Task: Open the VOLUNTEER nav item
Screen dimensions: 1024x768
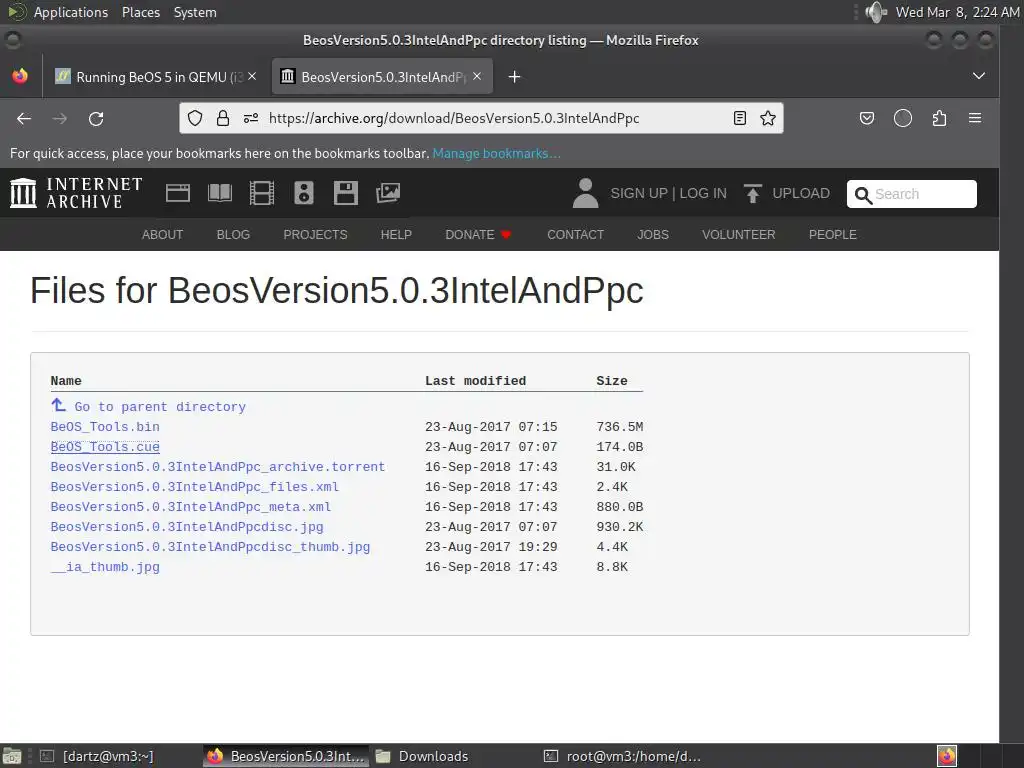Action: click(739, 234)
